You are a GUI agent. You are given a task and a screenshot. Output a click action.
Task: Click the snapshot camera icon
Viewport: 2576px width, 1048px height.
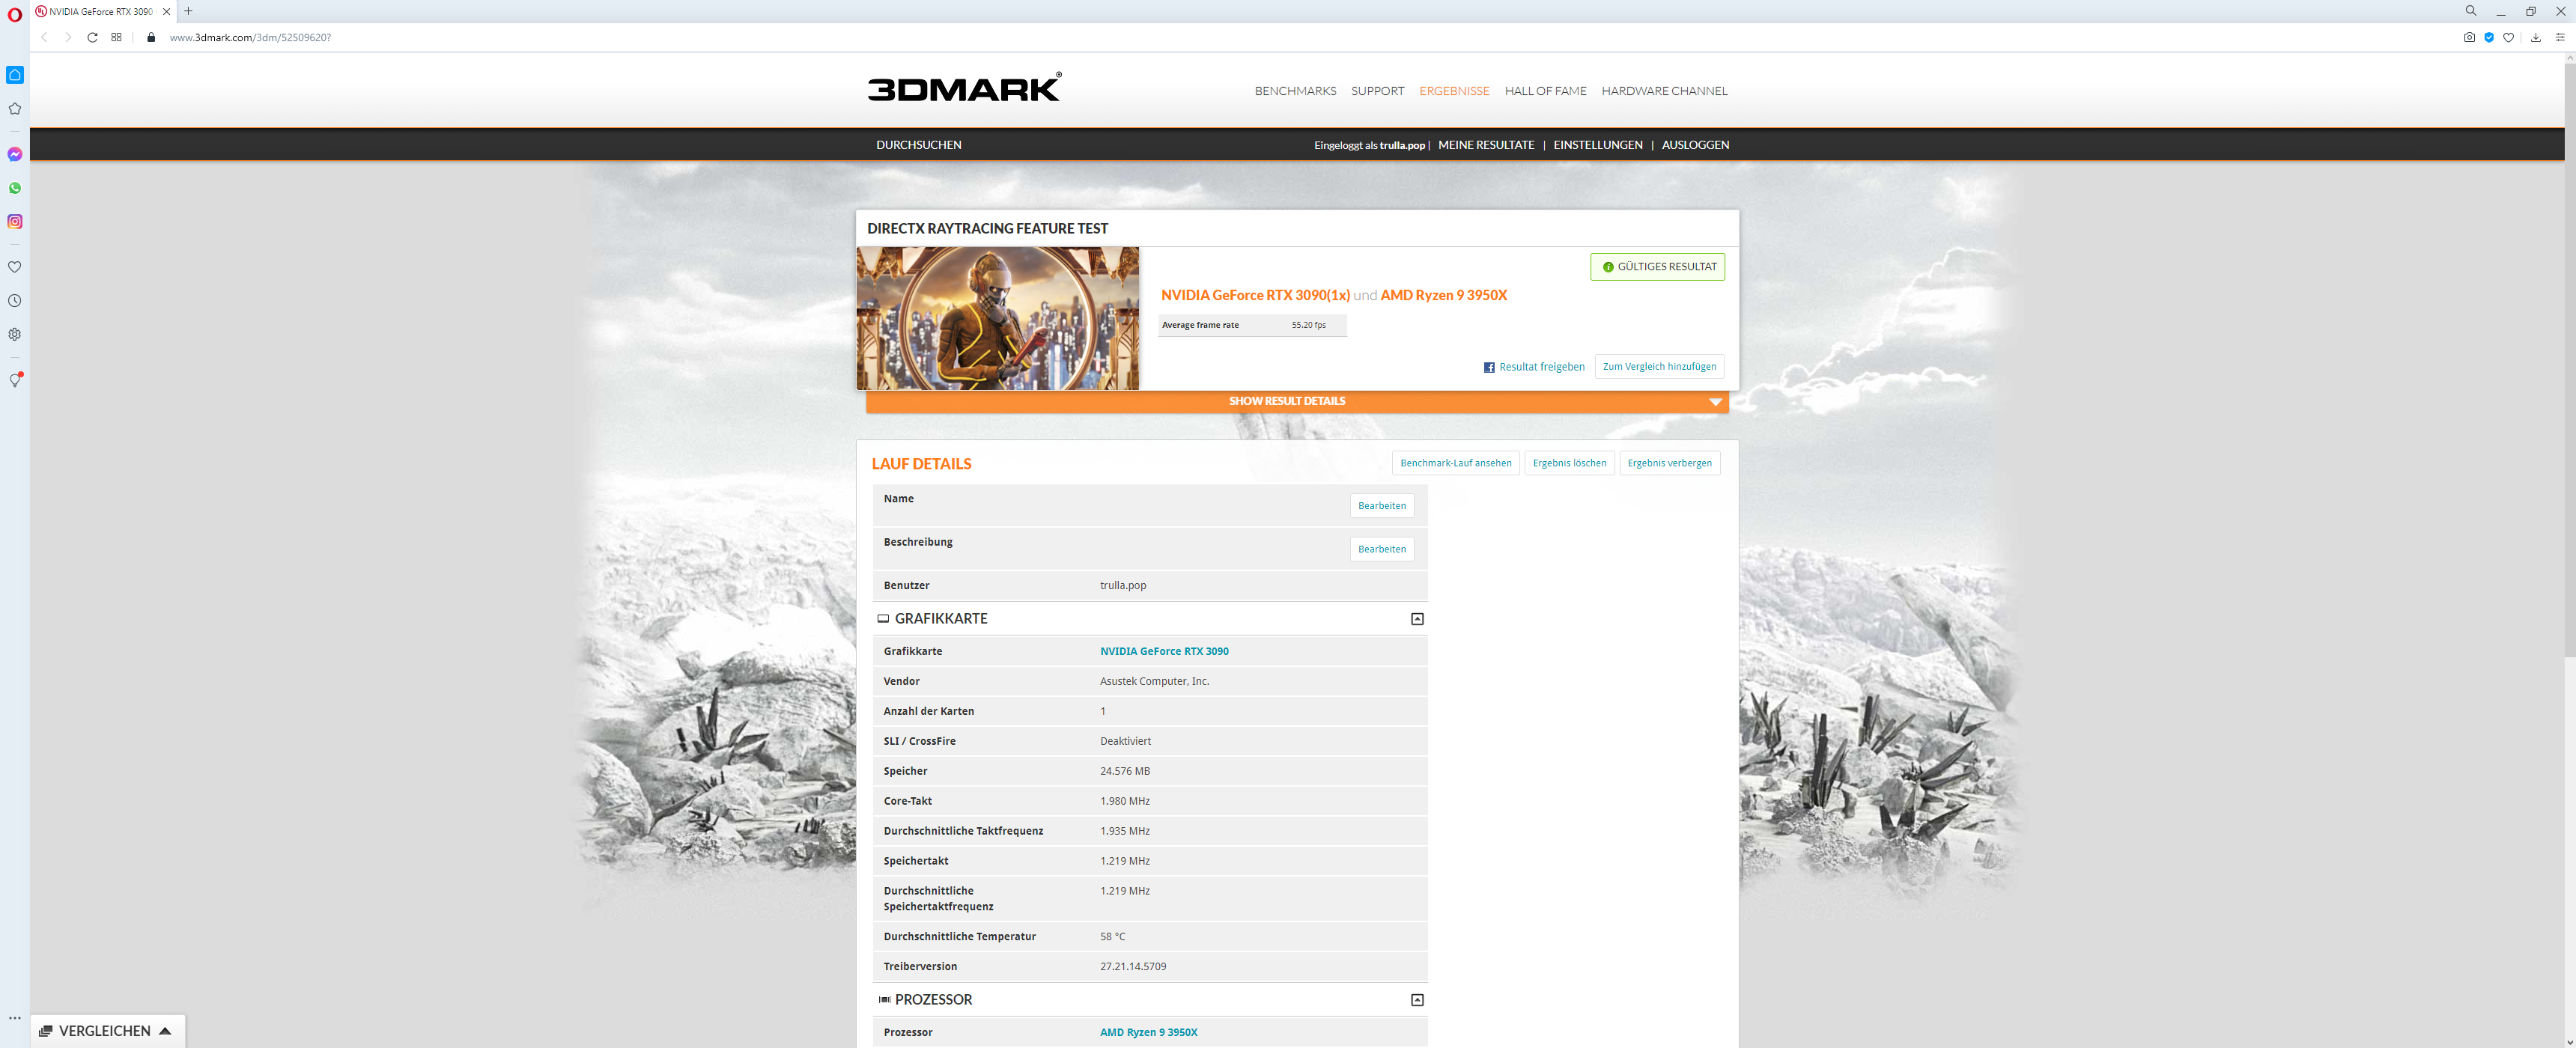click(2469, 37)
